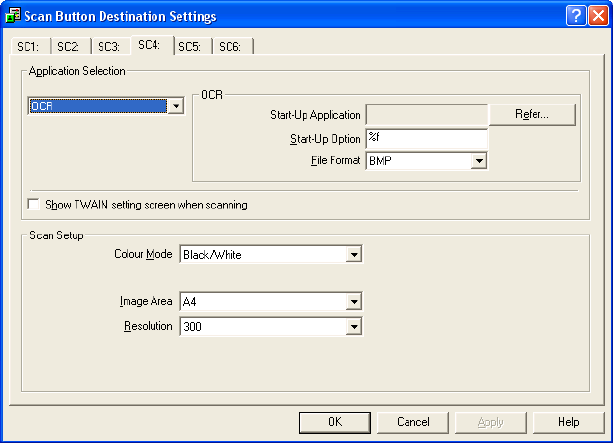Enable Show TWAIN setting screen when scanning
The image size is (613, 443).
35,204
